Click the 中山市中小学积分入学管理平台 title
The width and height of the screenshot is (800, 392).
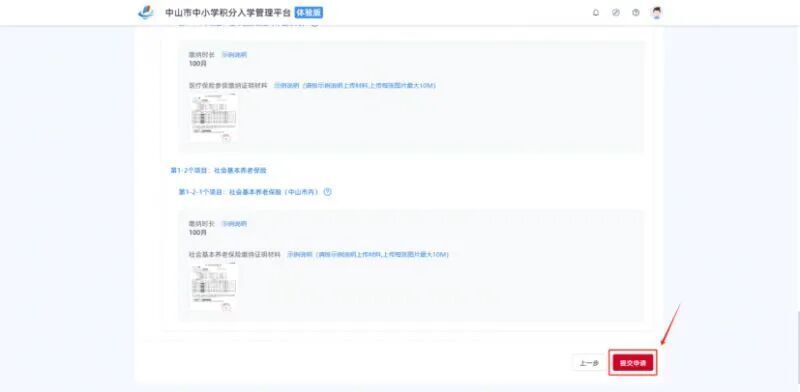coord(228,13)
